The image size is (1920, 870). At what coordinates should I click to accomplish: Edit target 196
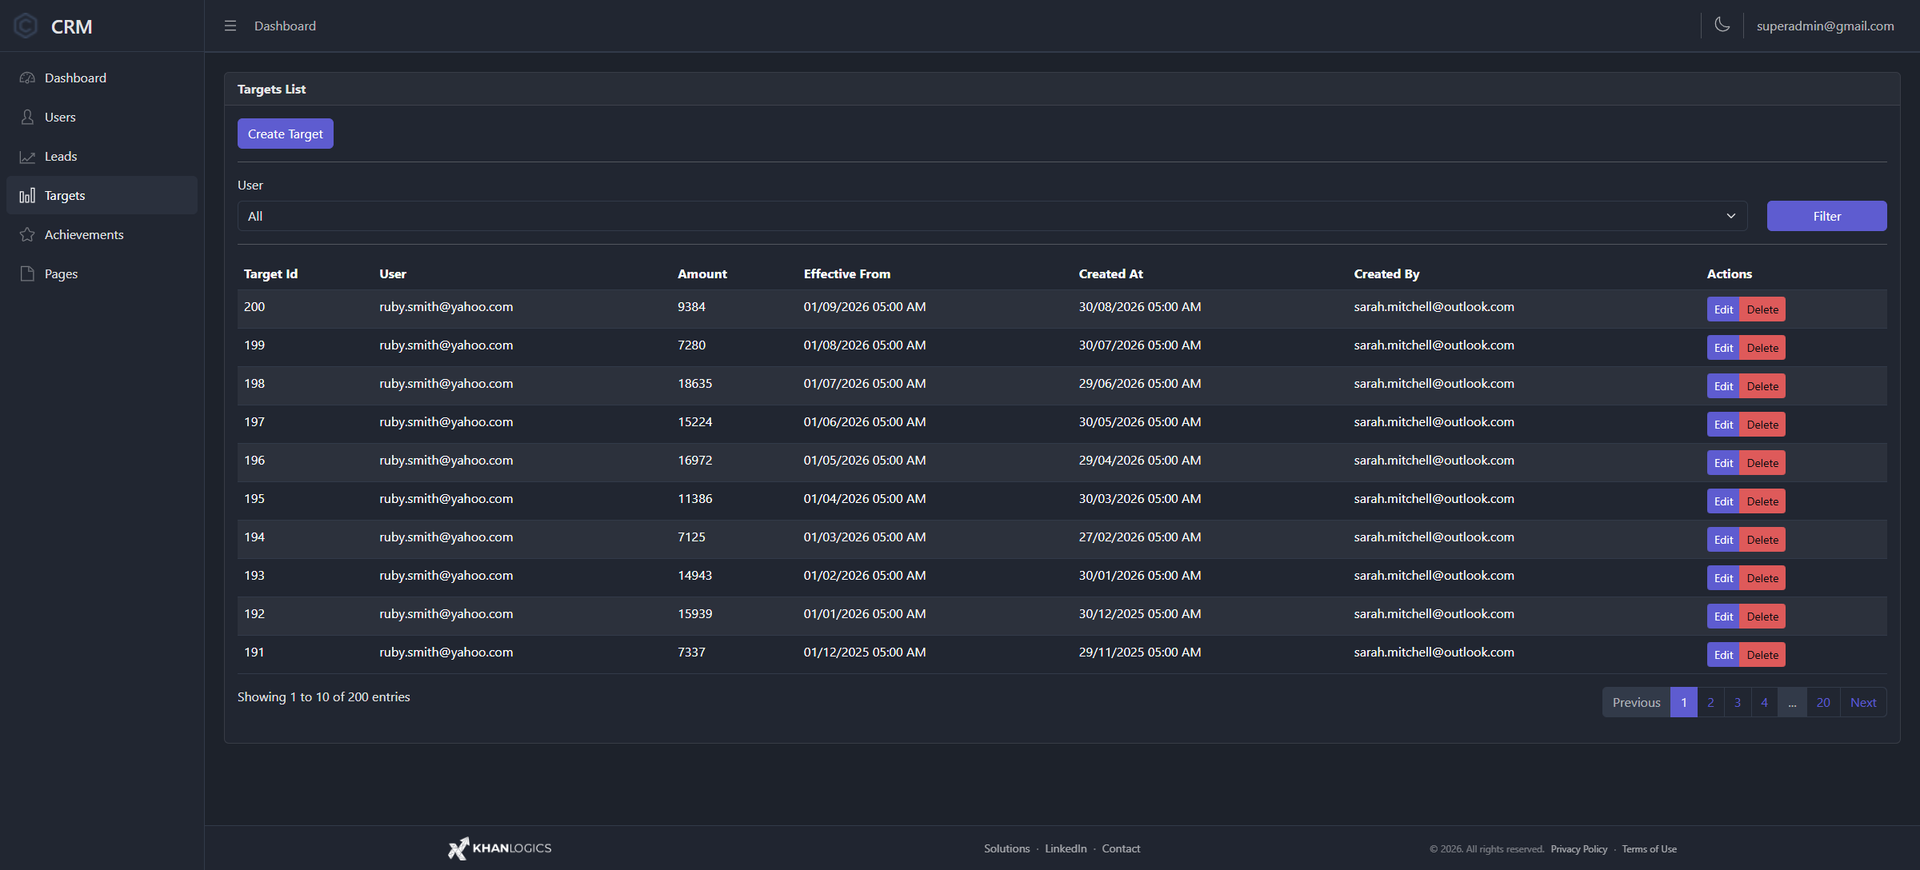pyautogui.click(x=1723, y=463)
